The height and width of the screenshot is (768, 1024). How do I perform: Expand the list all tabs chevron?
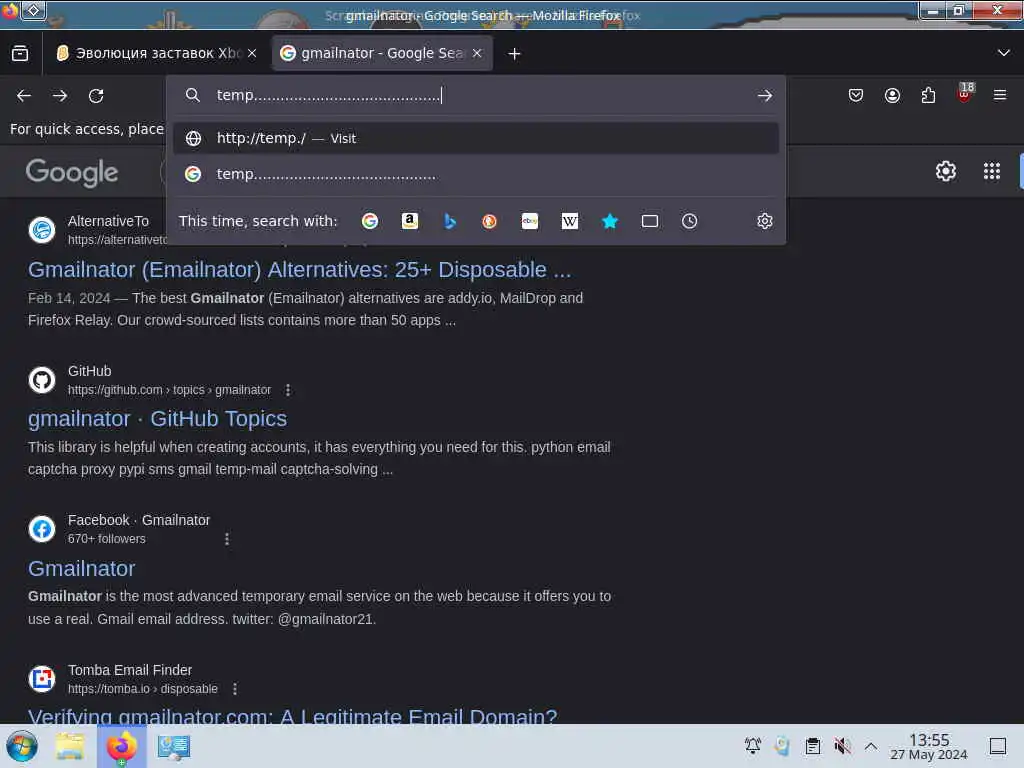(1004, 53)
